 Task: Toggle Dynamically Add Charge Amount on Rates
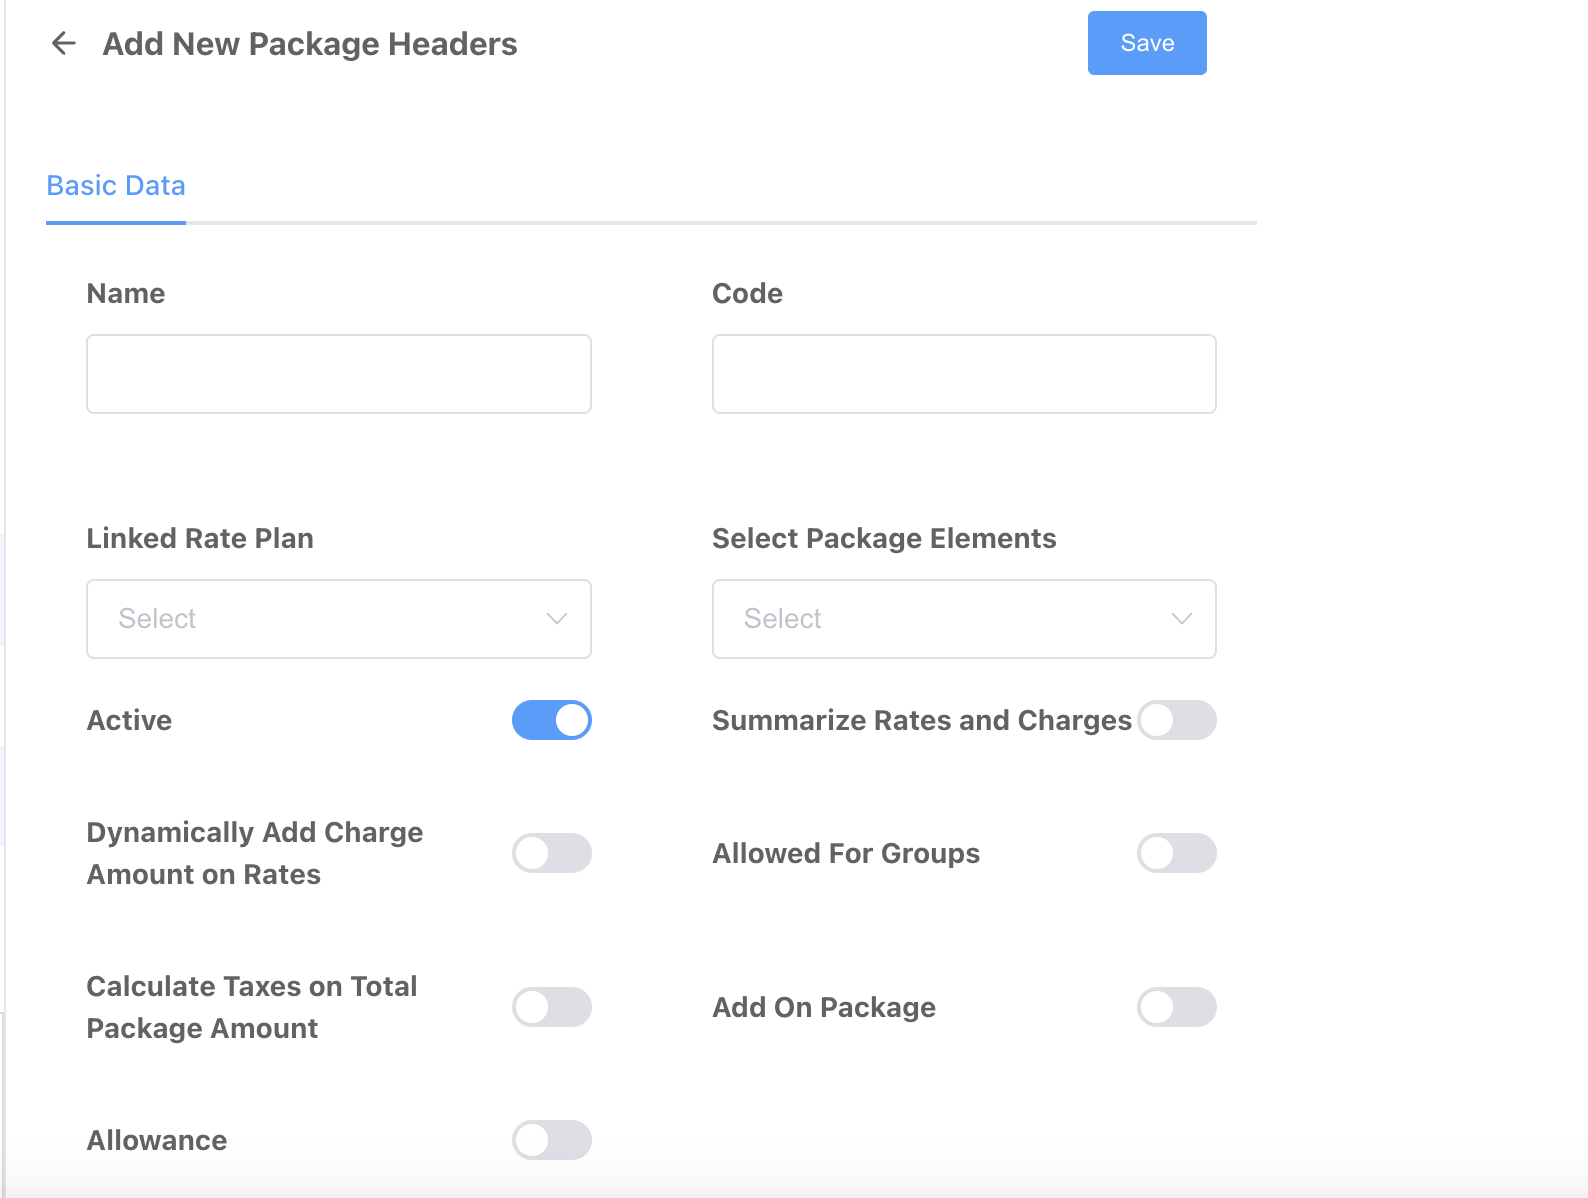click(552, 853)
